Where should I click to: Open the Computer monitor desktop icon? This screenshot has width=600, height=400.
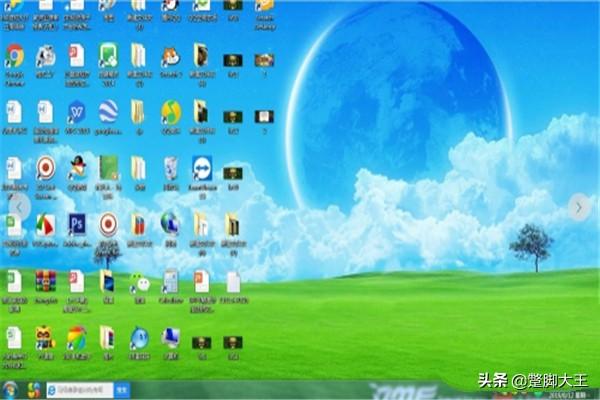[x=171, y=338]
